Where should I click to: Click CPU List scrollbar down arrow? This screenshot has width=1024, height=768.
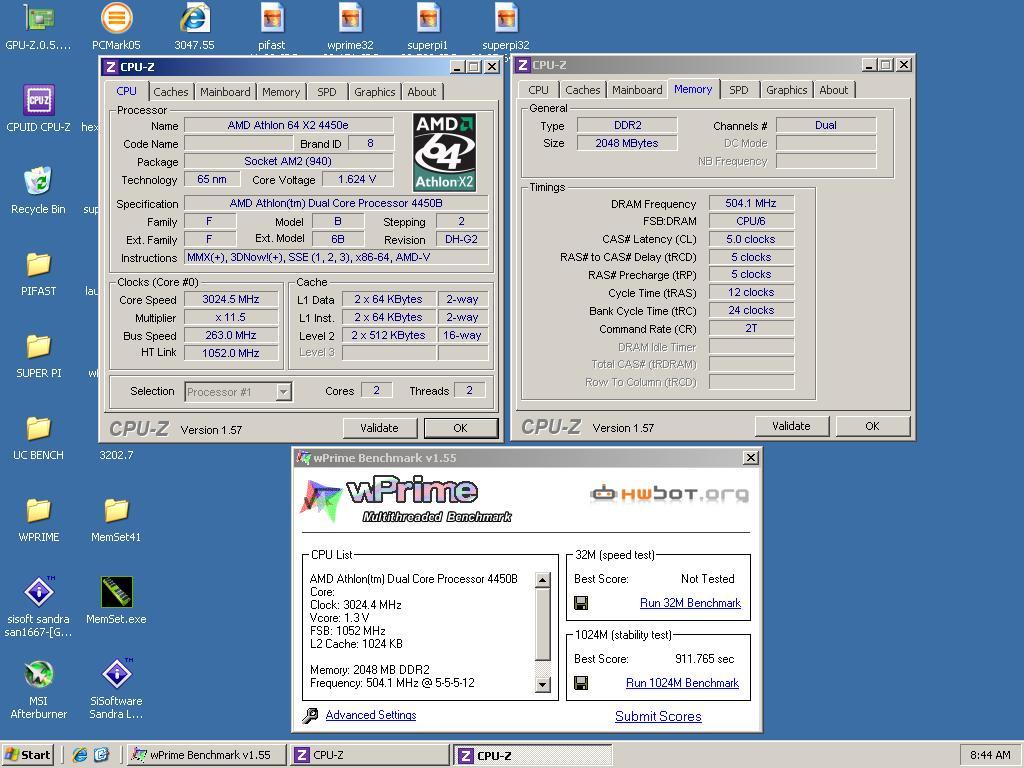pos(543,684)
